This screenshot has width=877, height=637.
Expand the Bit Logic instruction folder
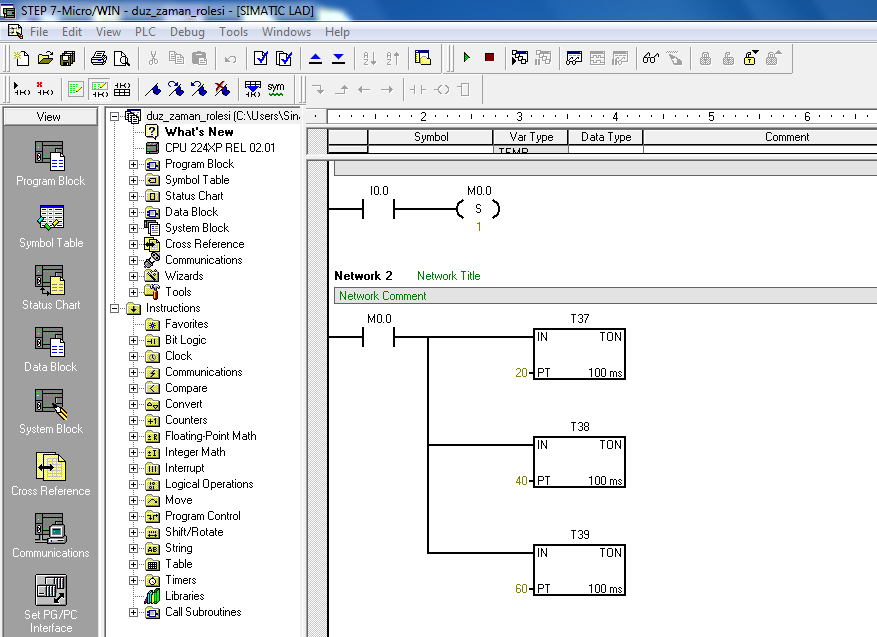click(x=133, y=341)
